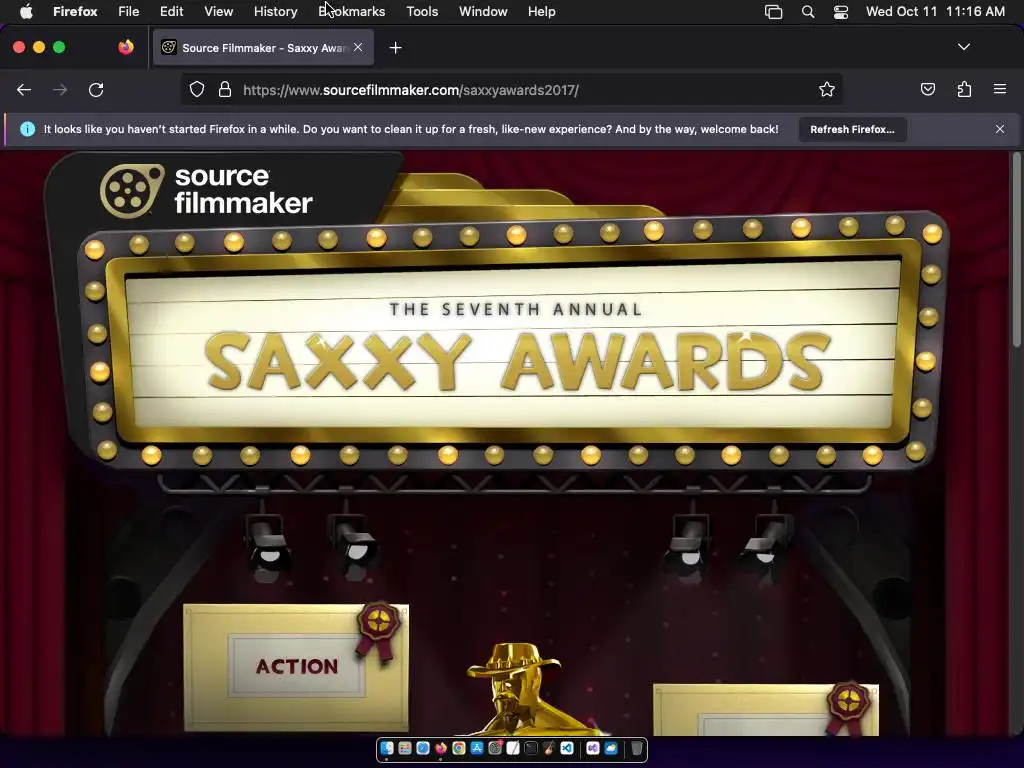Open Google Chrome from the Dock
Image resolution: width=1024 pixels, height=768 pixels.
click(458, 748)
